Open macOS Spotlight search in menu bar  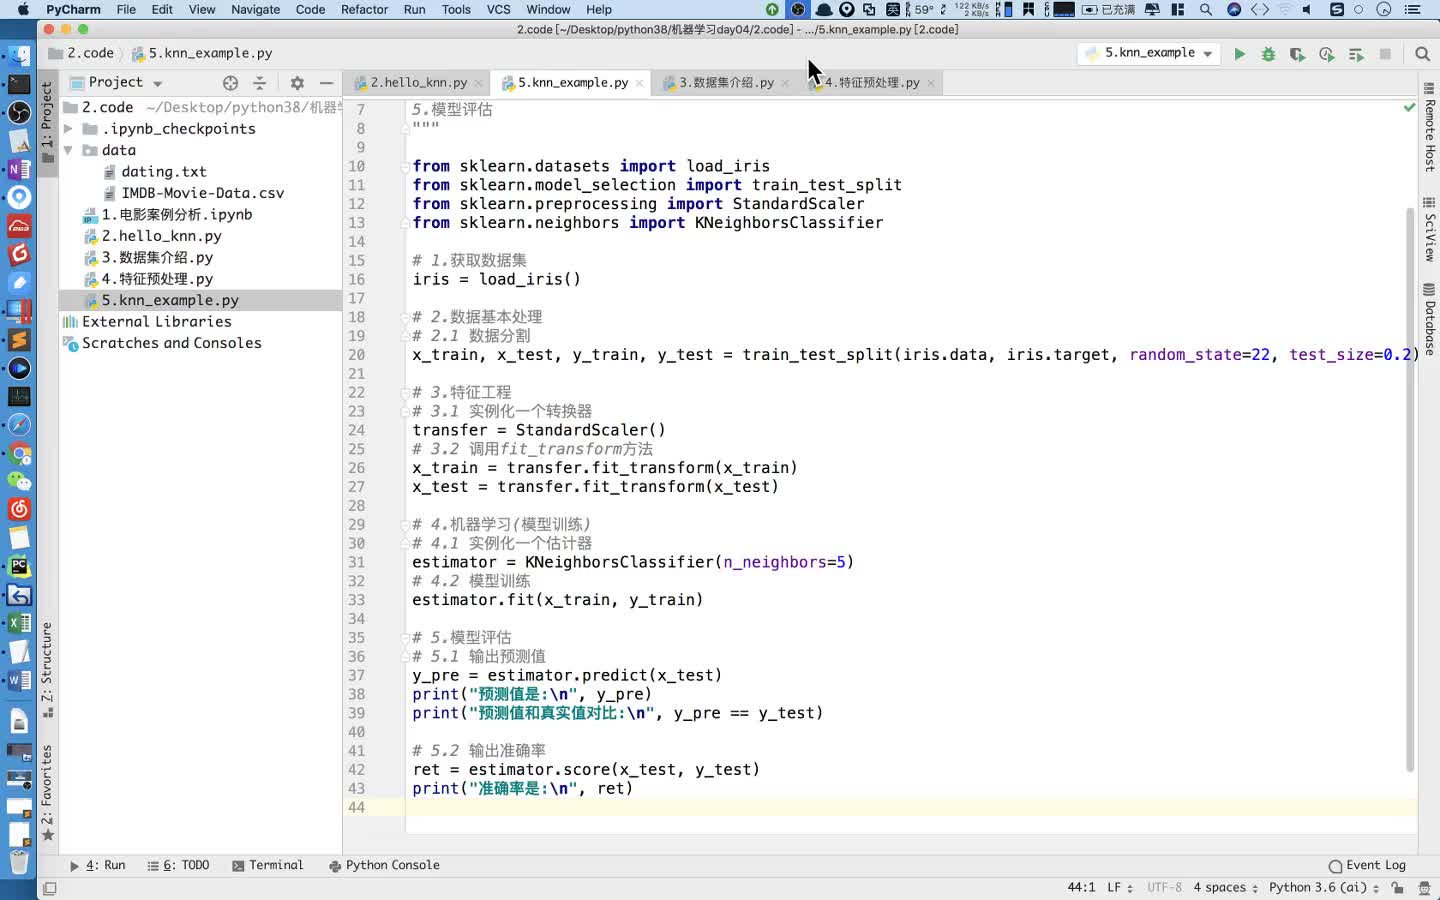[x=1206, y=9]
